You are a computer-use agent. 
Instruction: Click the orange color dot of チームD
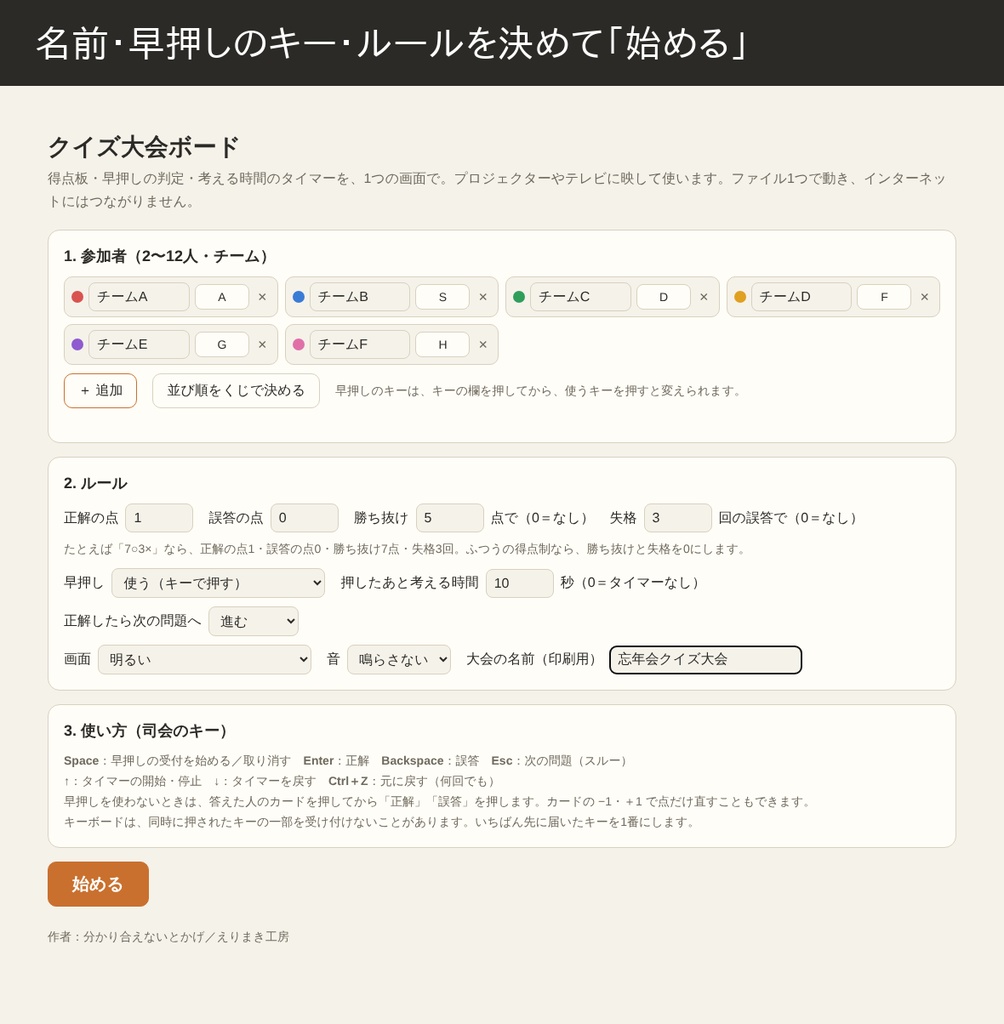point(740,297)
